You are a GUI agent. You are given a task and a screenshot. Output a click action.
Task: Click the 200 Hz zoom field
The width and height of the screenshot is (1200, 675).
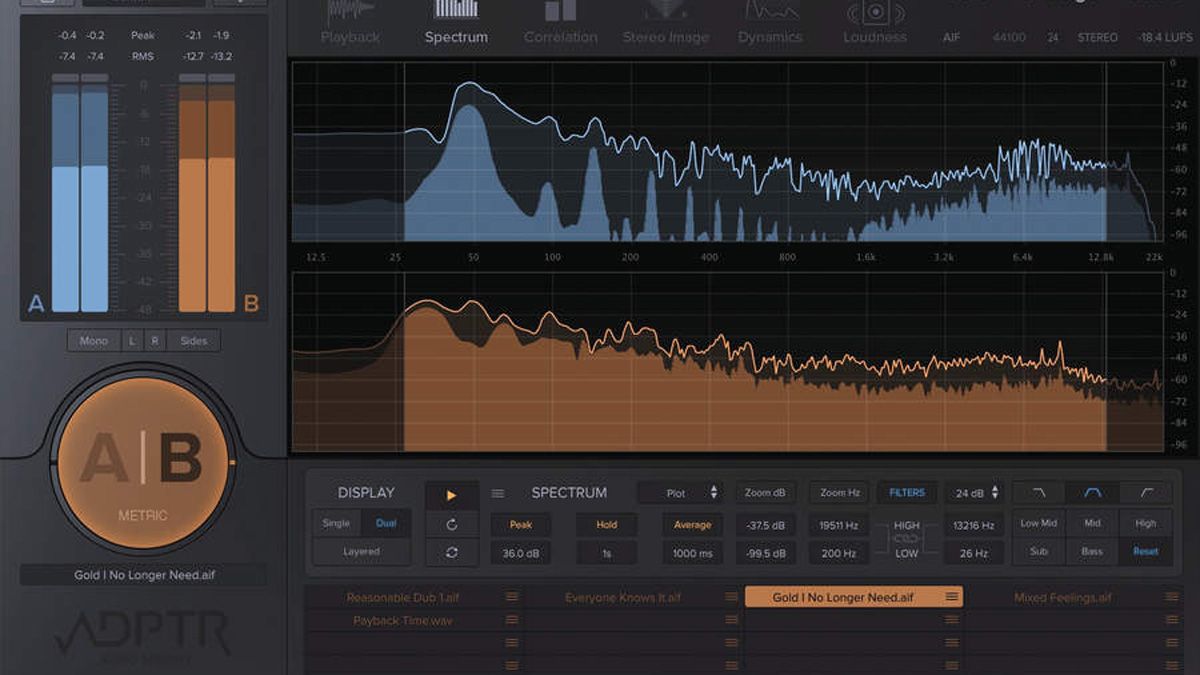coord(840,552)
